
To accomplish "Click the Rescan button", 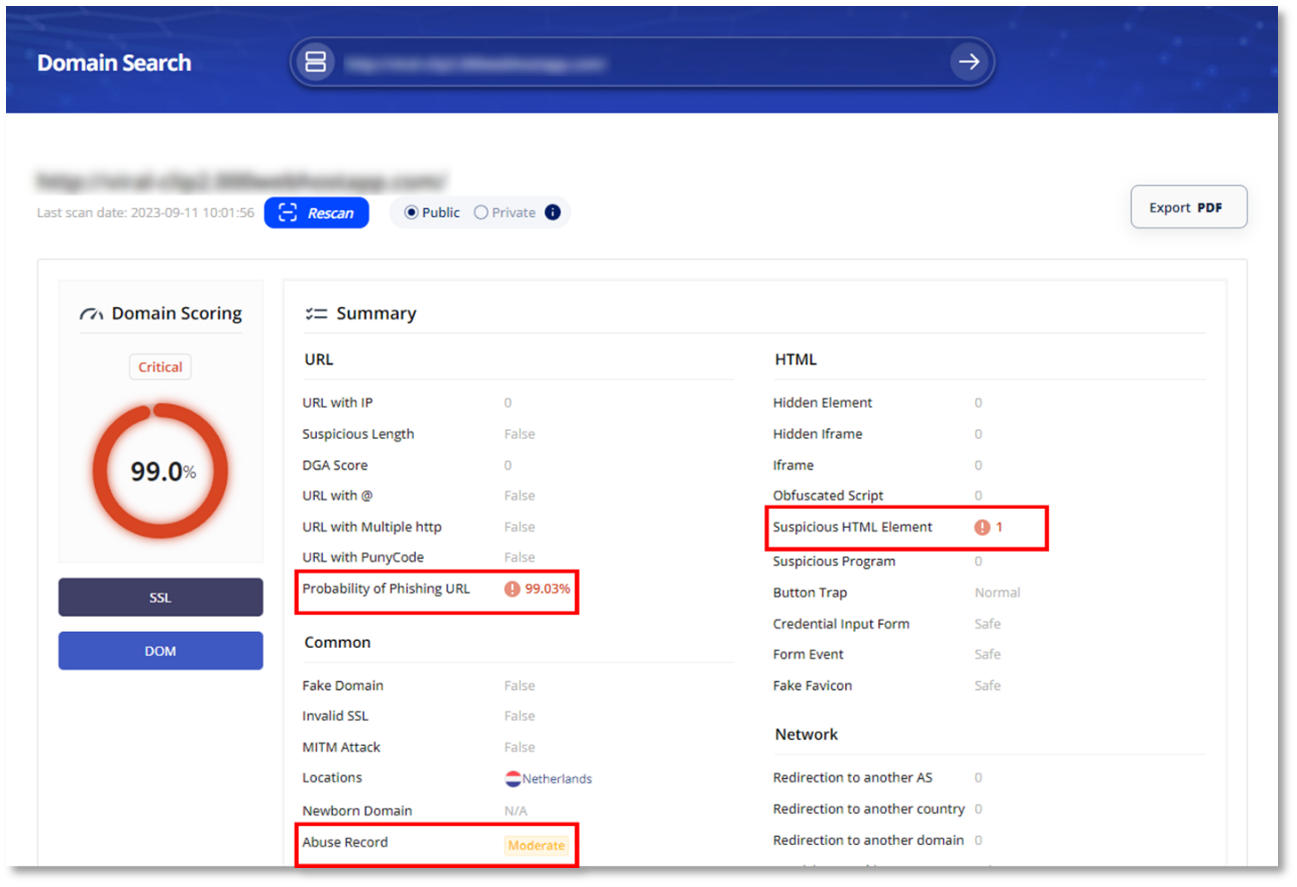I will pyautogui.click(x=316, y=213).
